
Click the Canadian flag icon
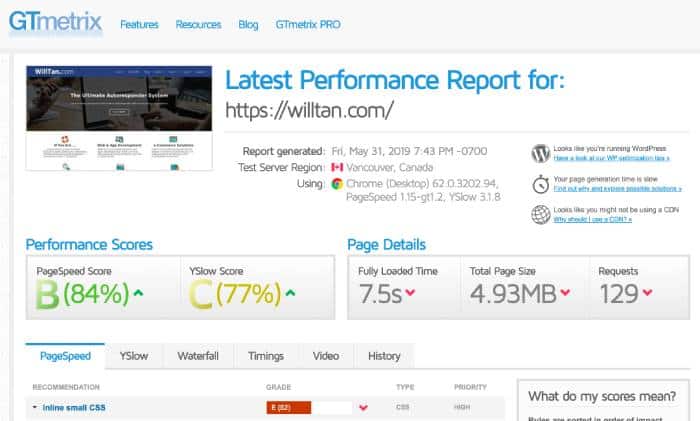(x=337, y=167)
